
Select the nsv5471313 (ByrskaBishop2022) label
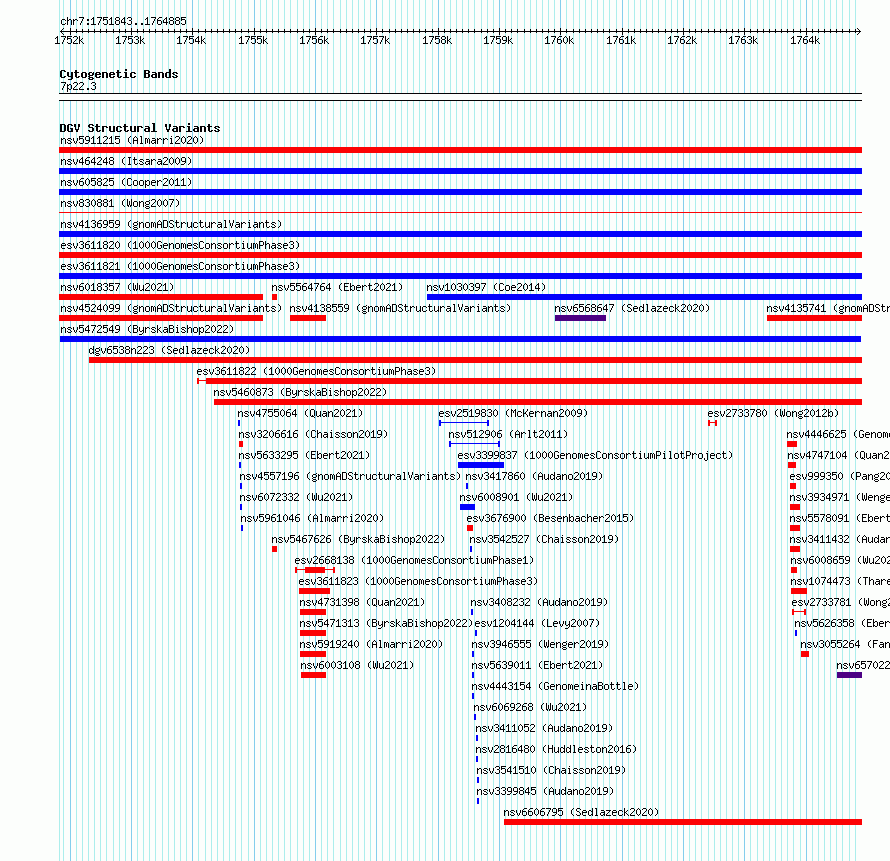coord(387,623)
